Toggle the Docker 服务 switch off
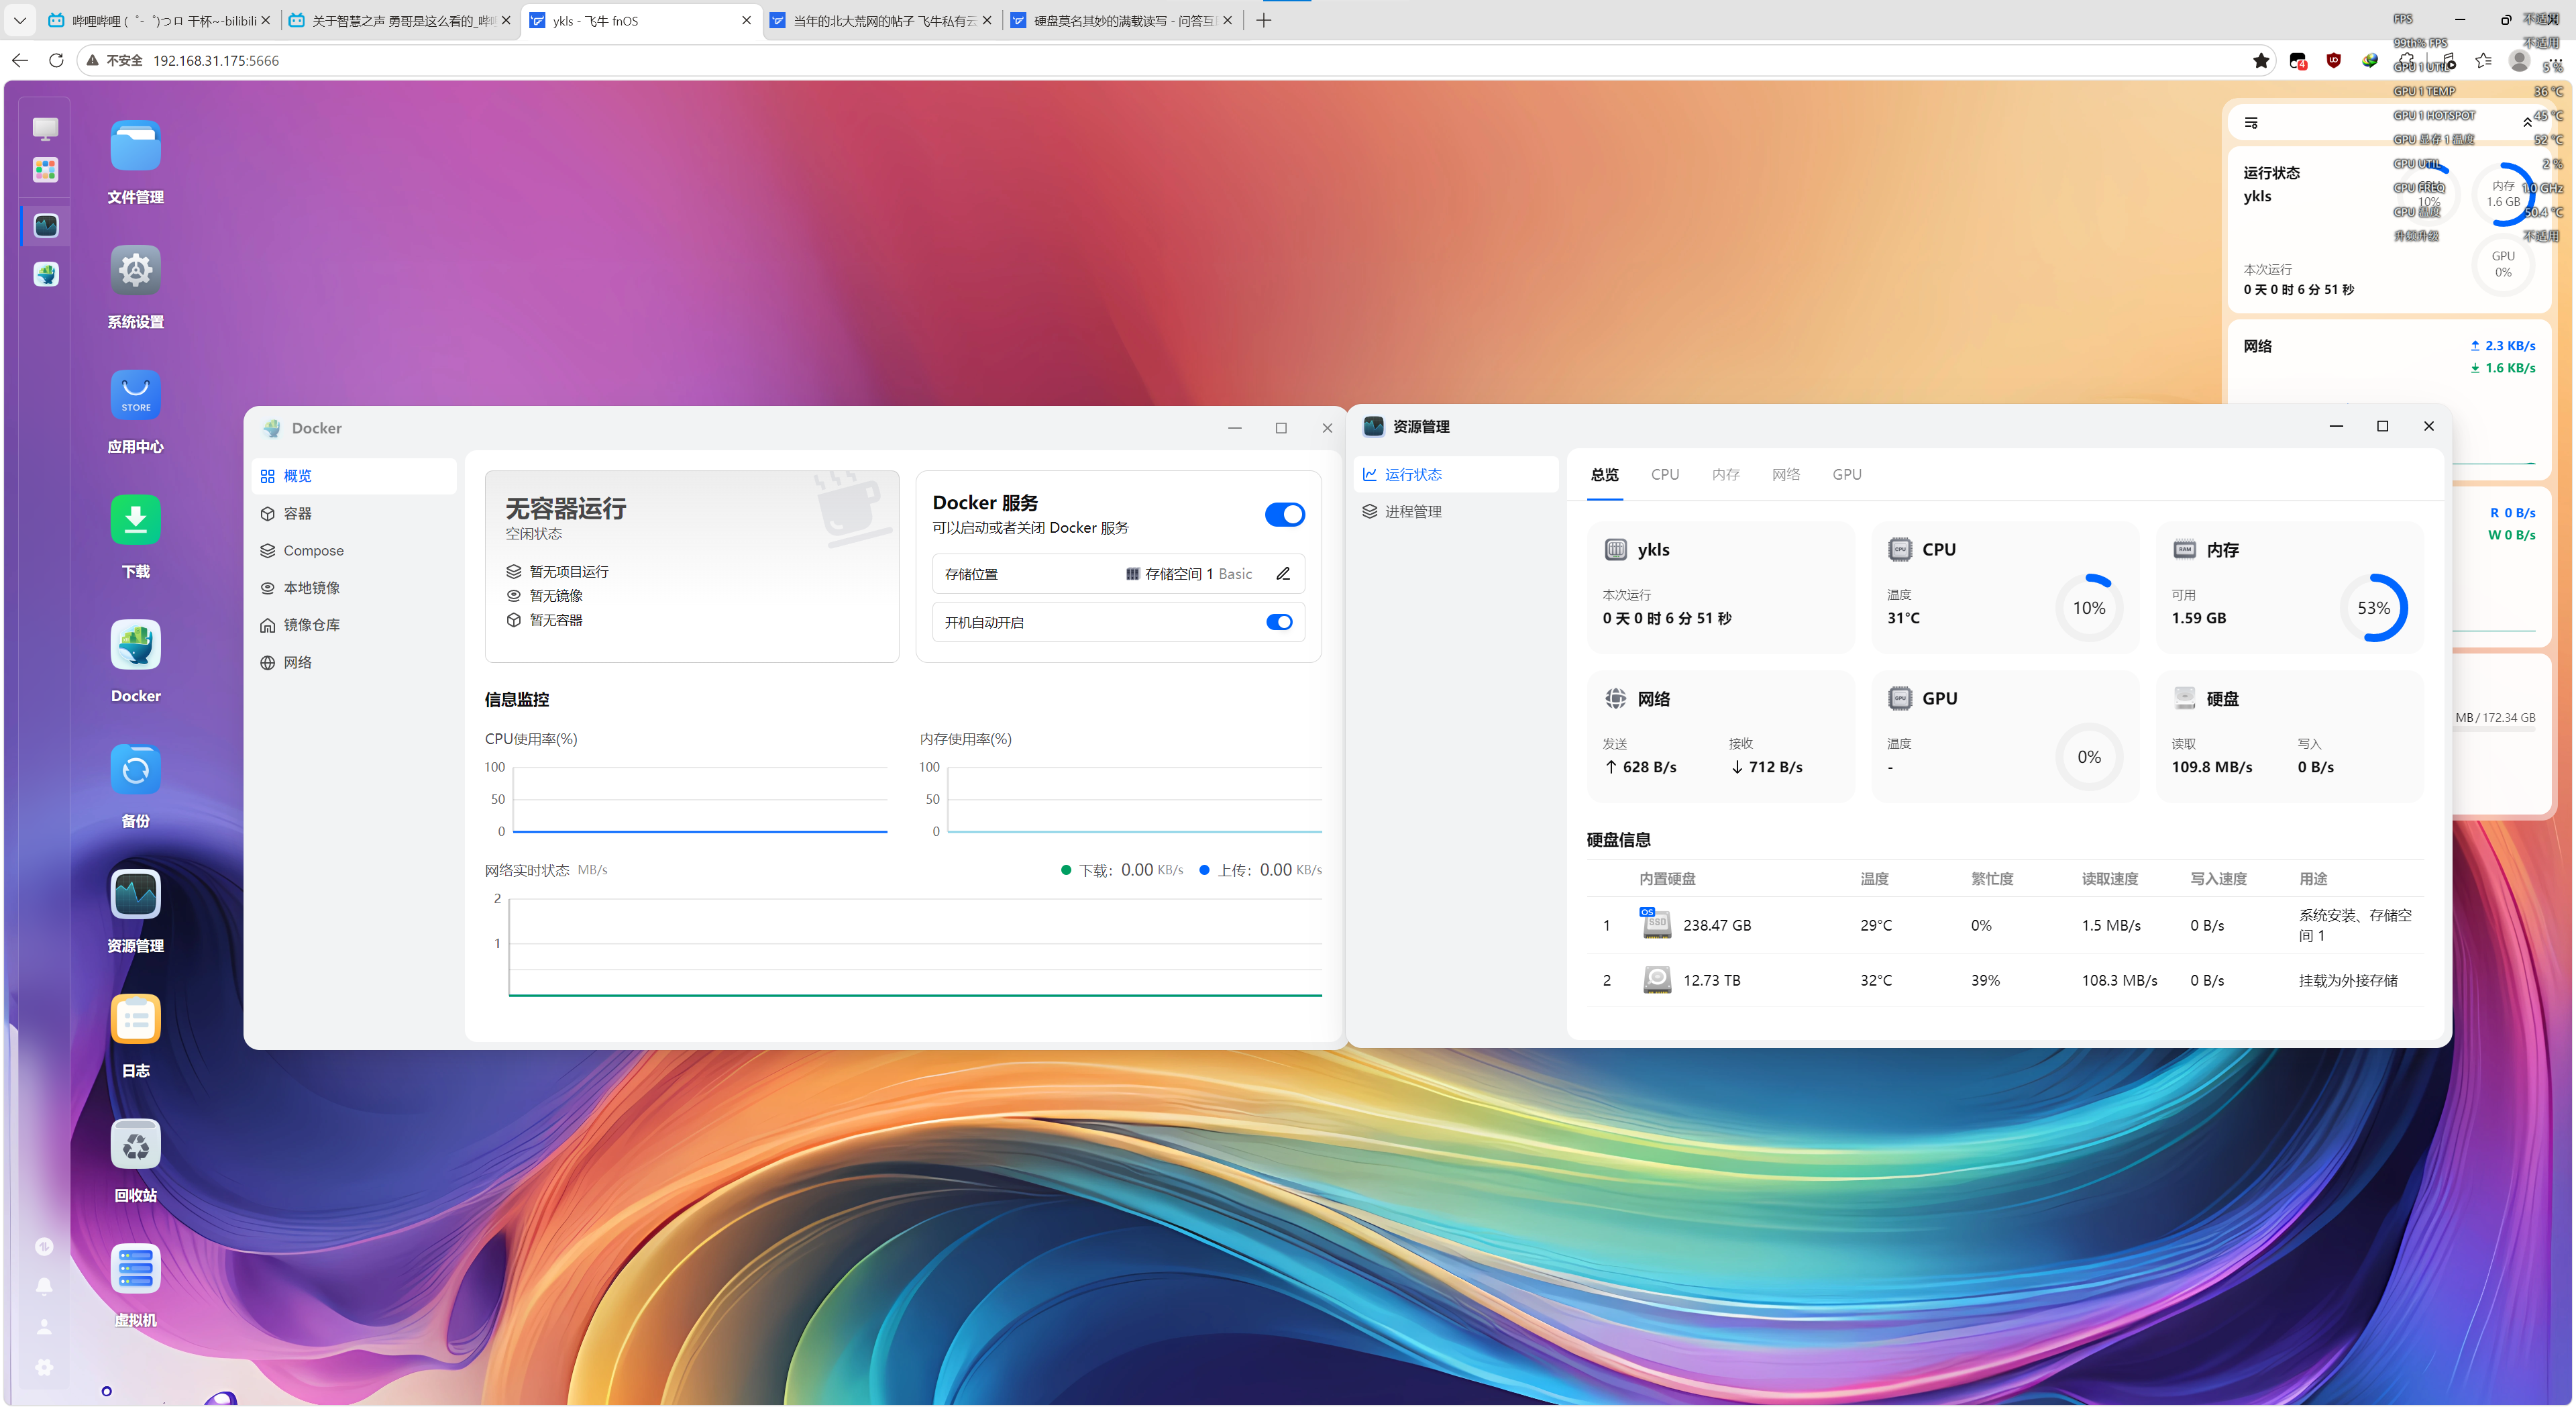 point(1284,514)
